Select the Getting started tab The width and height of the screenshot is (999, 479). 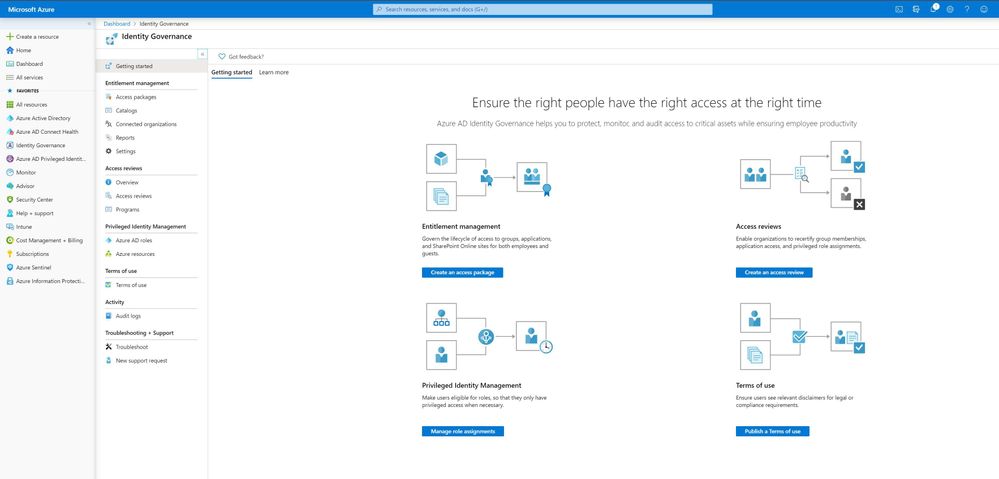tap(232, 73)
